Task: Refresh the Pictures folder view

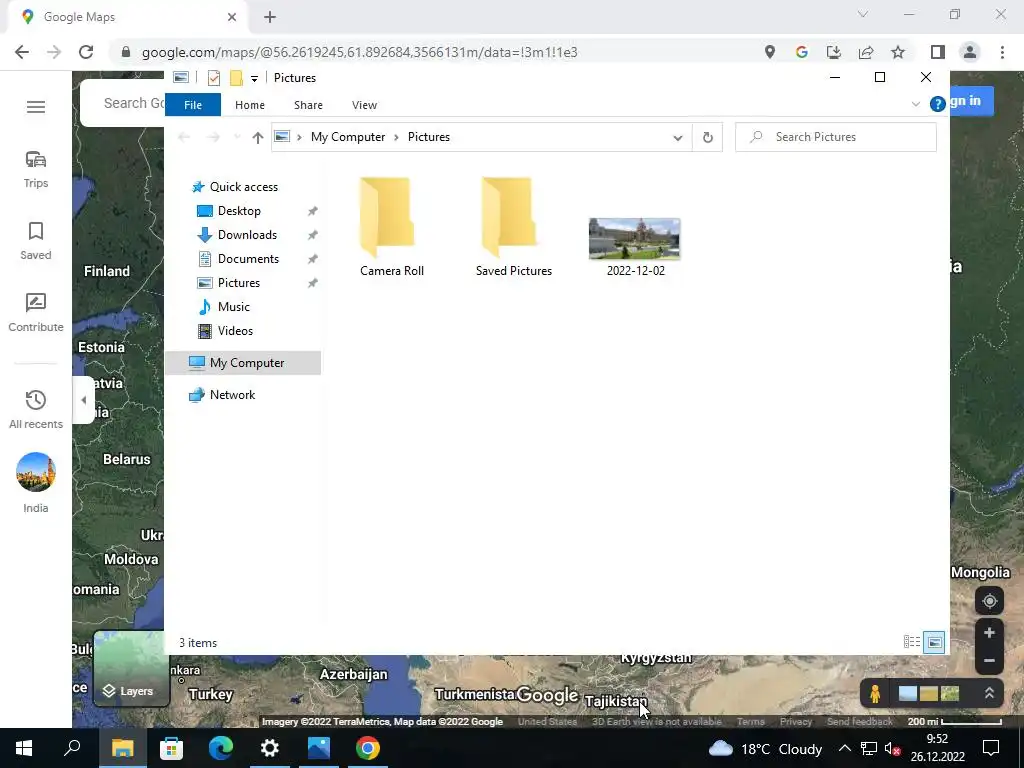Action: pyautogui.click(x=707, y=137)
